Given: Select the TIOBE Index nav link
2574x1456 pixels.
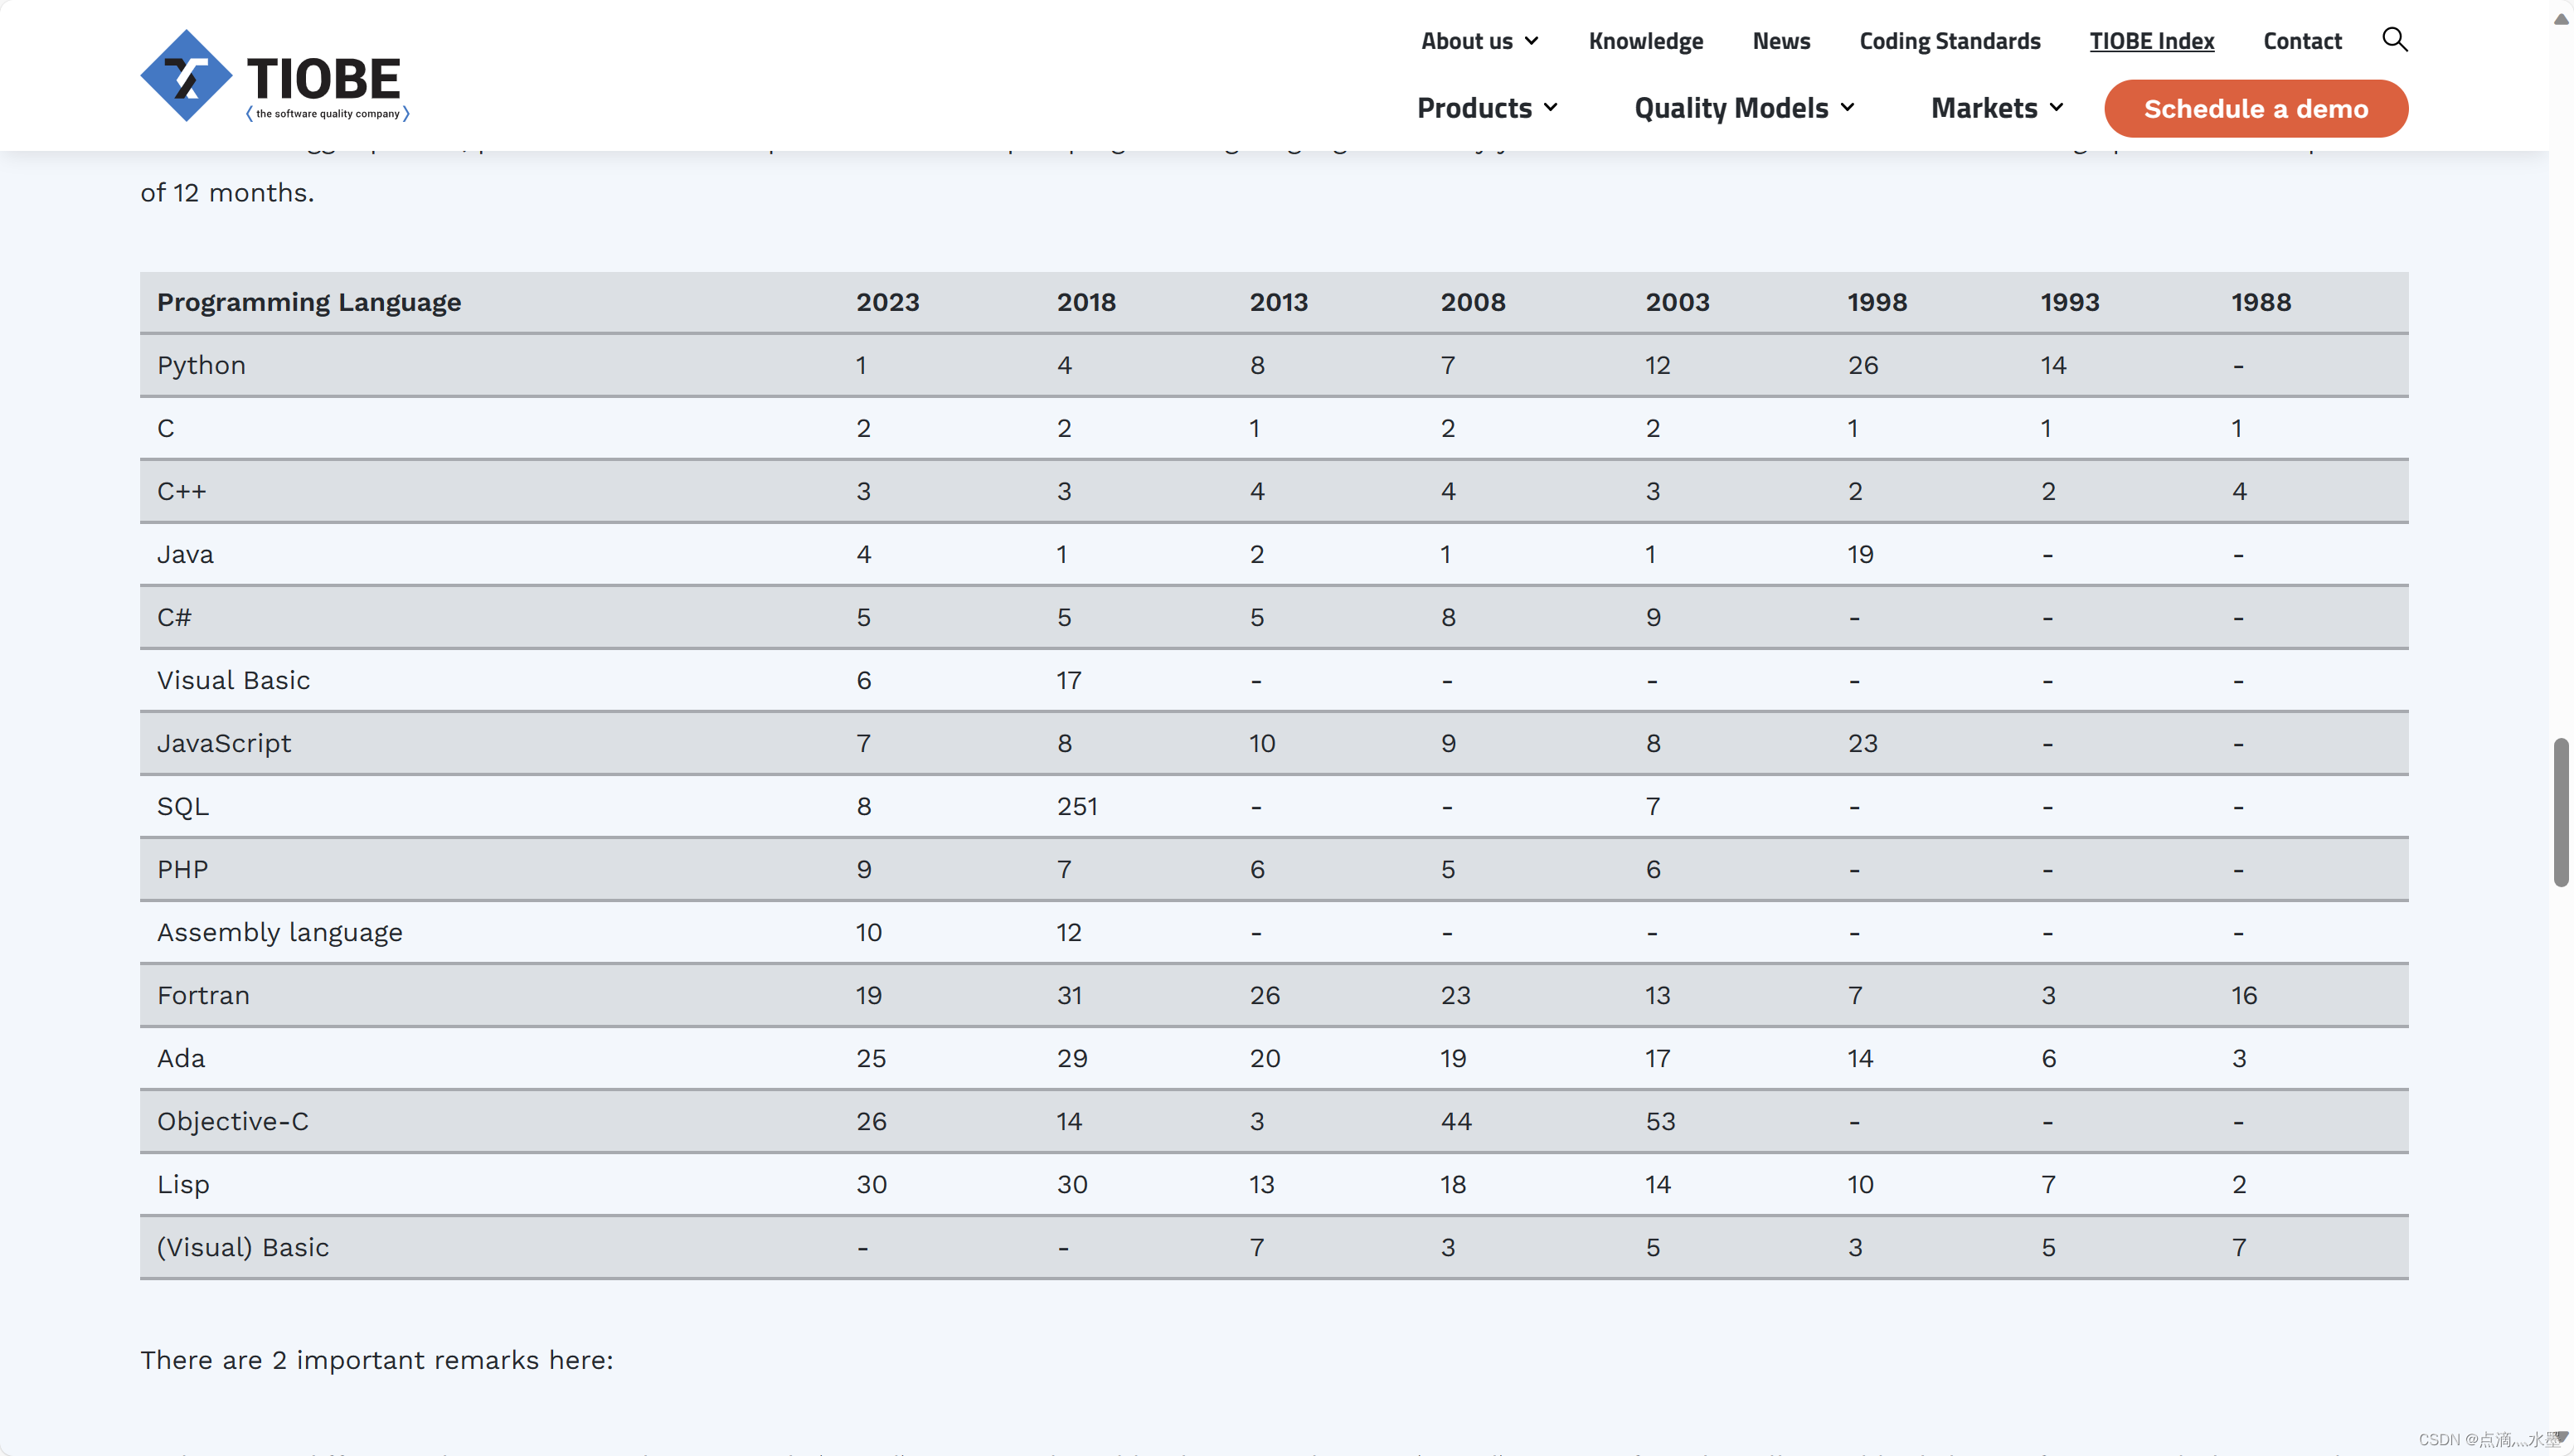Looking at the screenshot, I should [2151, 41].
